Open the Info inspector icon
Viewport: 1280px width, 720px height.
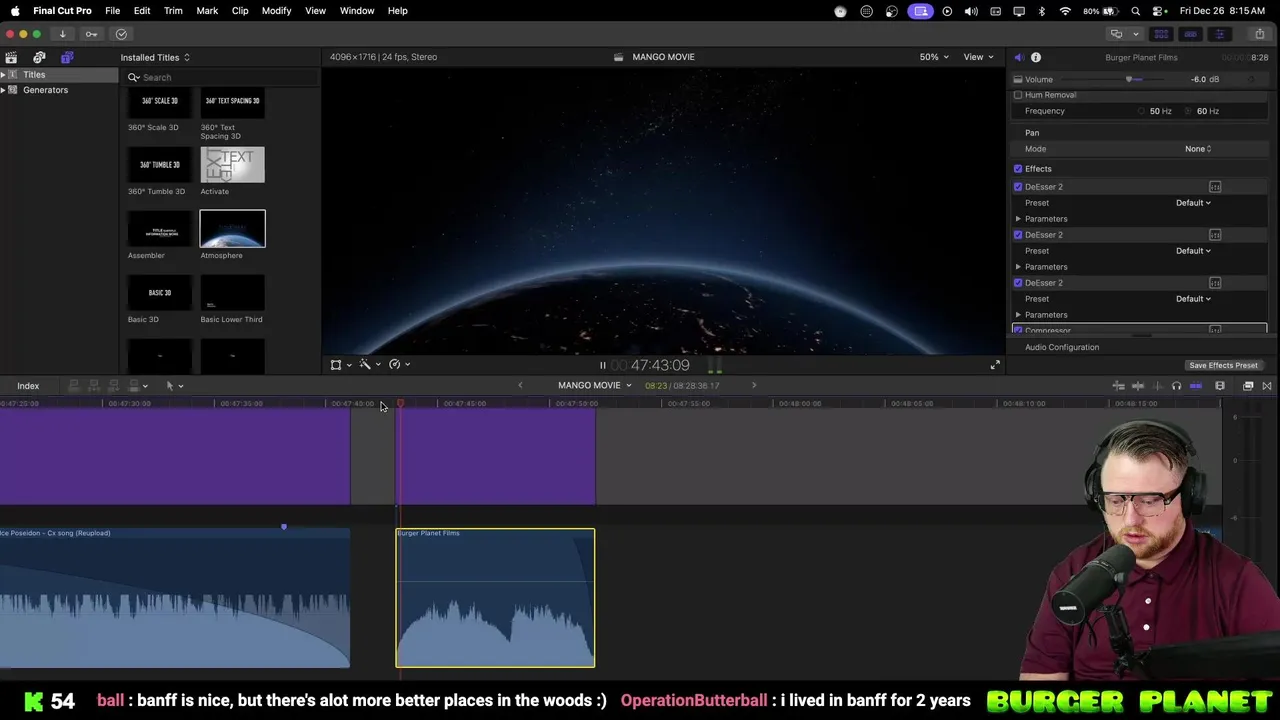pyautogui.click(x=1036, y=57)
